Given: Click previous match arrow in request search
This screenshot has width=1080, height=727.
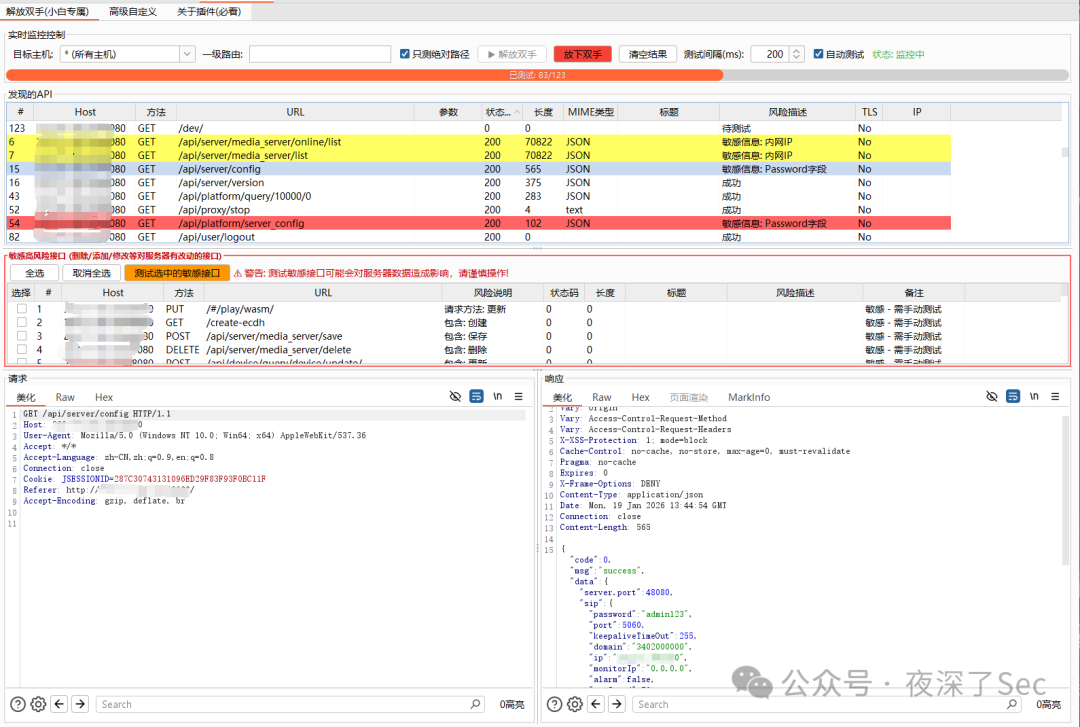Looking at the screenshot, I should click(x=60, y=704).
